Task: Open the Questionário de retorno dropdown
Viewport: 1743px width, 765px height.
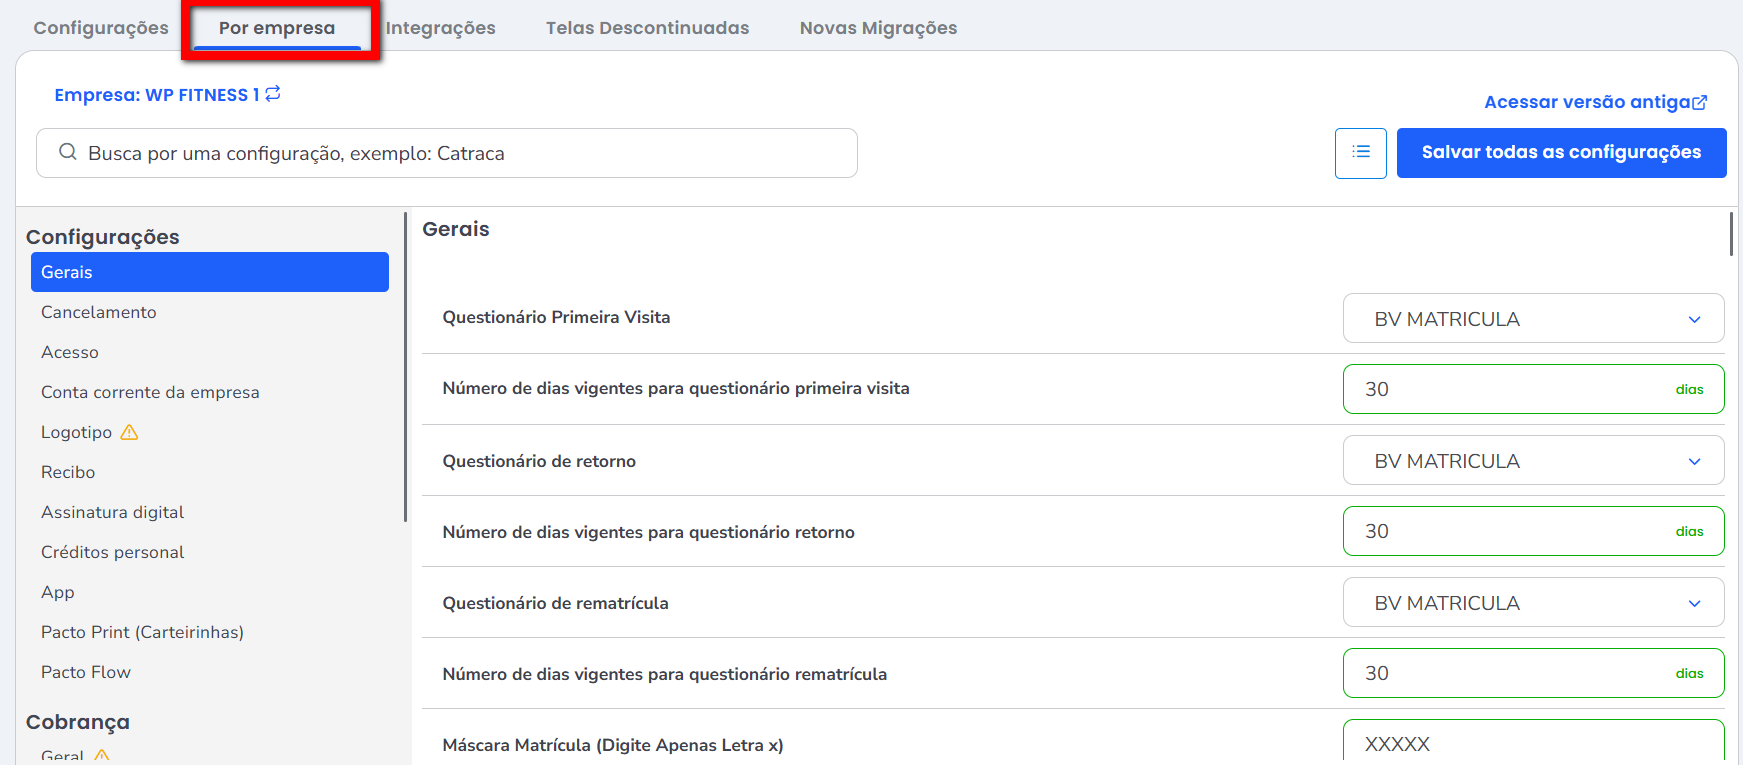Action: [x=1533, y=461]
